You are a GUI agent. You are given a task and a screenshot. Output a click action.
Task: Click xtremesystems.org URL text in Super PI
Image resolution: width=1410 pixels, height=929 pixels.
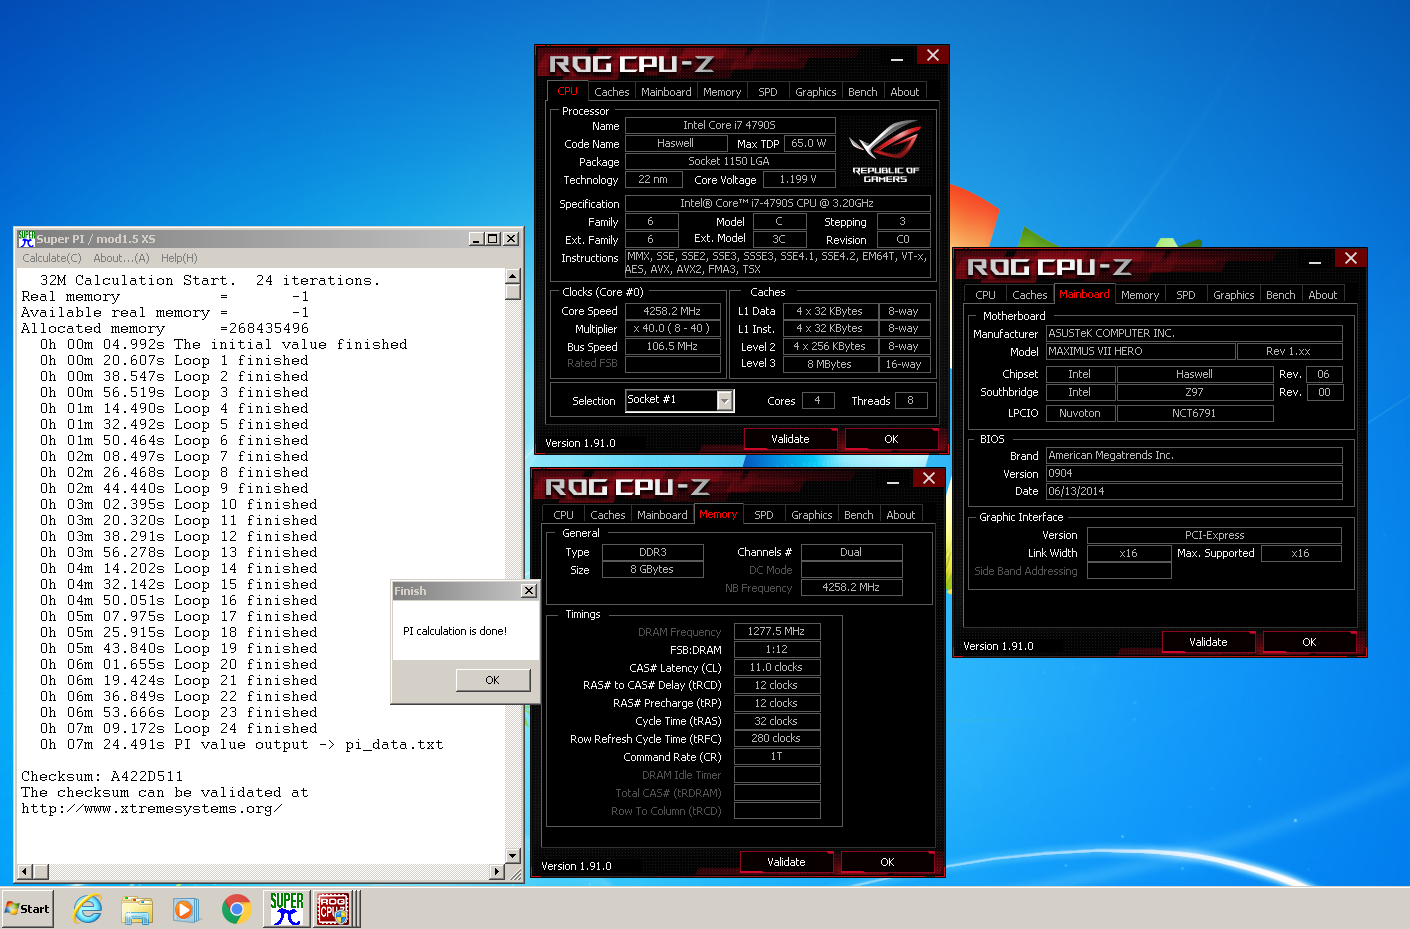(151, 808)
